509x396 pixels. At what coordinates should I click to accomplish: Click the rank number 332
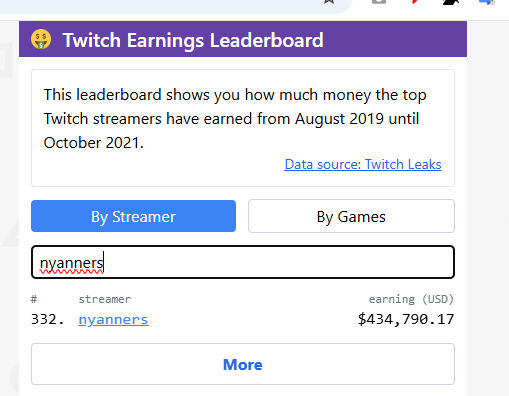click(x=48, y=319)
